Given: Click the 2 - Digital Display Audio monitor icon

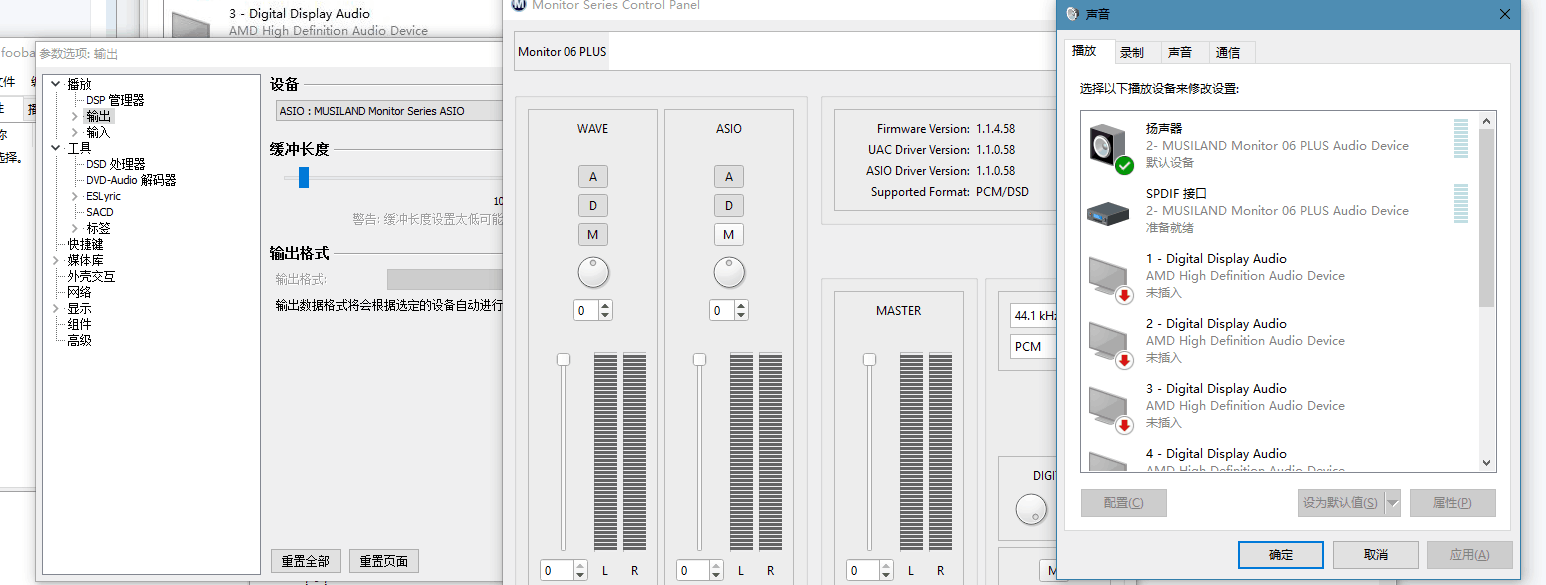Looking at the screenshot, I should (1109, 342).
